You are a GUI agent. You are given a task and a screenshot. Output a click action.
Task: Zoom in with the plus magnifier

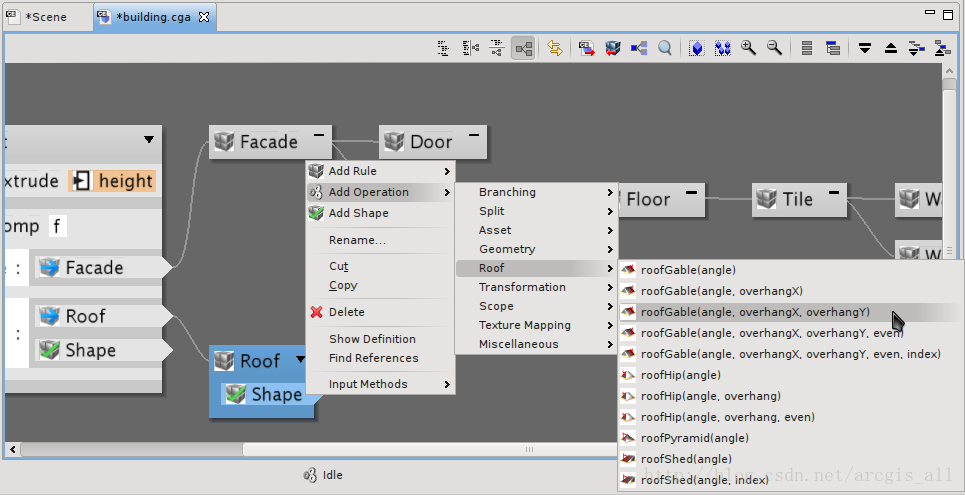tap(748, 47)
